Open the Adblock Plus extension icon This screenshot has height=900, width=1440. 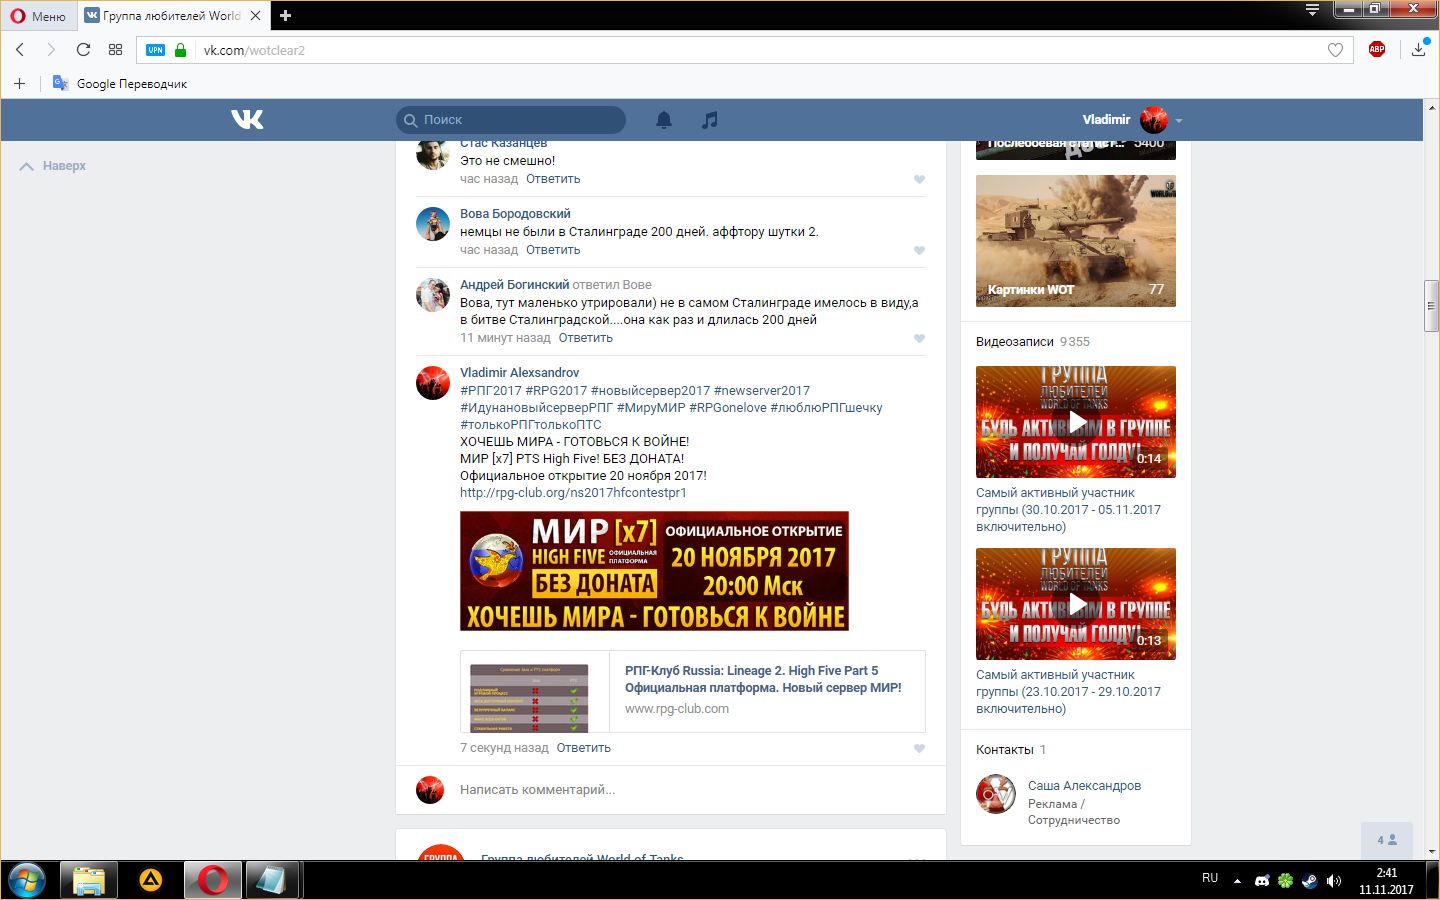pos(1377,49)
